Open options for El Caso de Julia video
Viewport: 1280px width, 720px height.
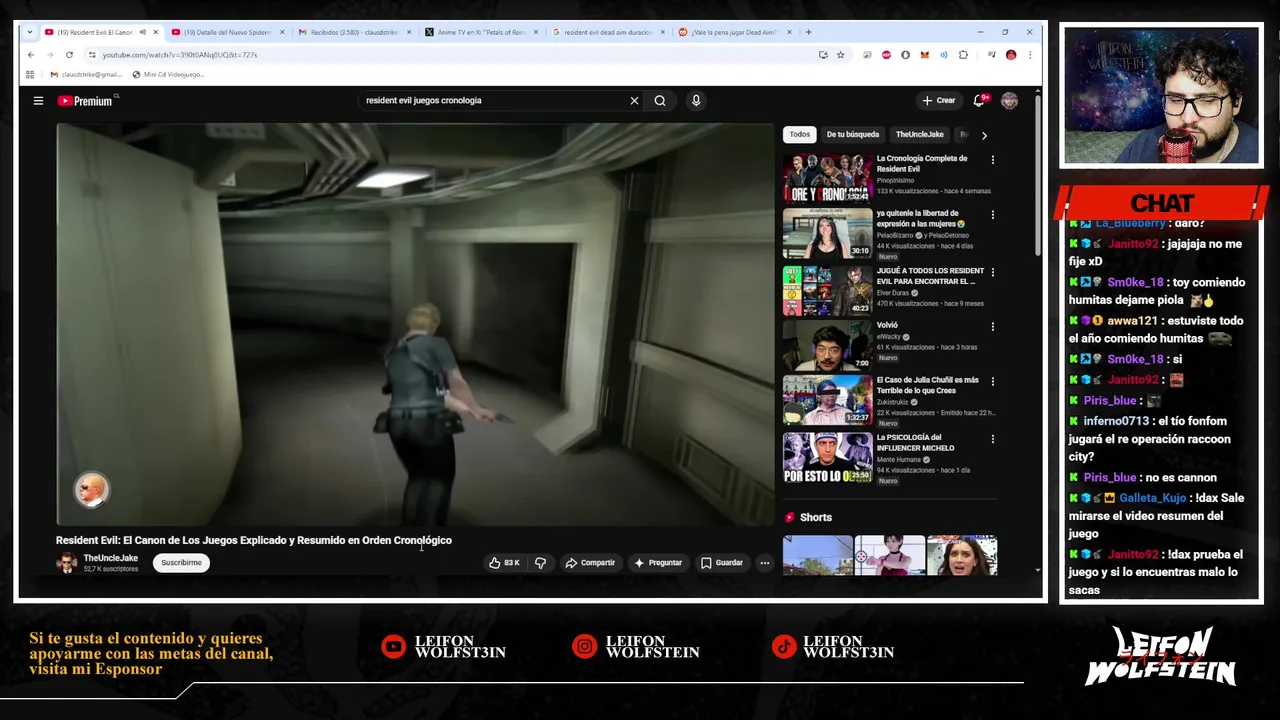(993, 382)
